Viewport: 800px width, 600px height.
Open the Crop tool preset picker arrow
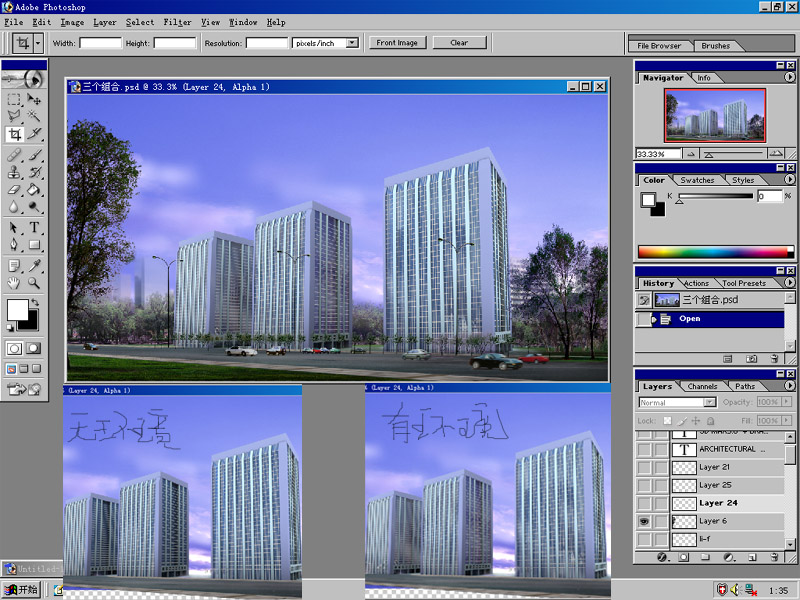point(38,43)
